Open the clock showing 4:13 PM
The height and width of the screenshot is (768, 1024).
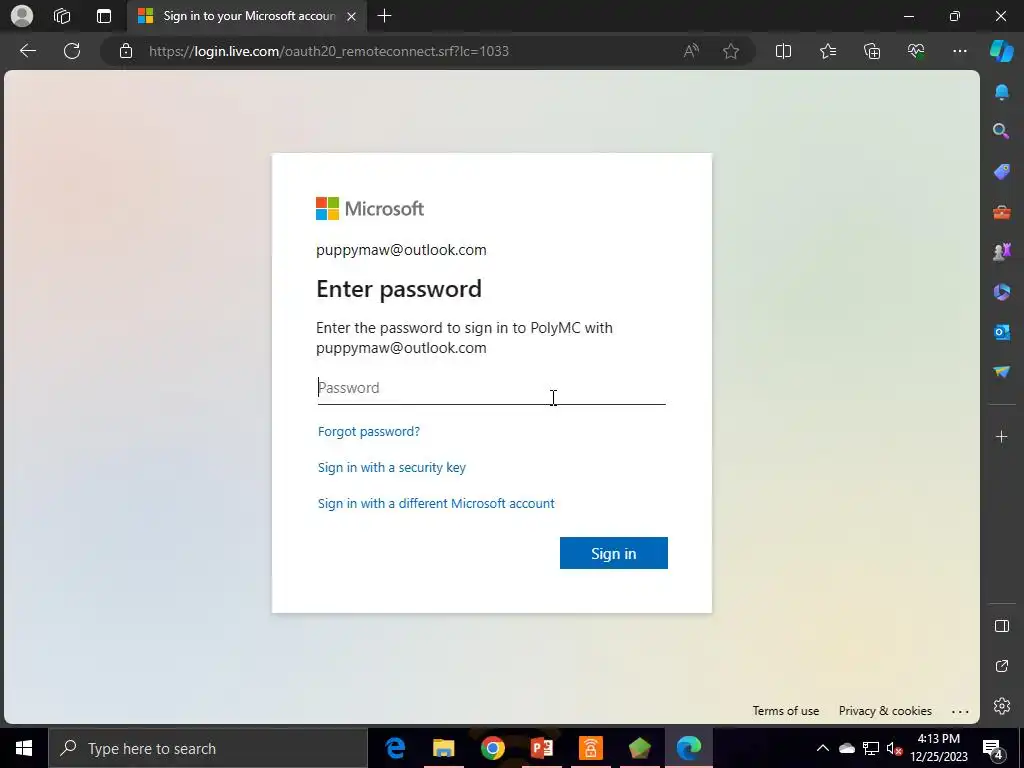(x=939, y=748)
